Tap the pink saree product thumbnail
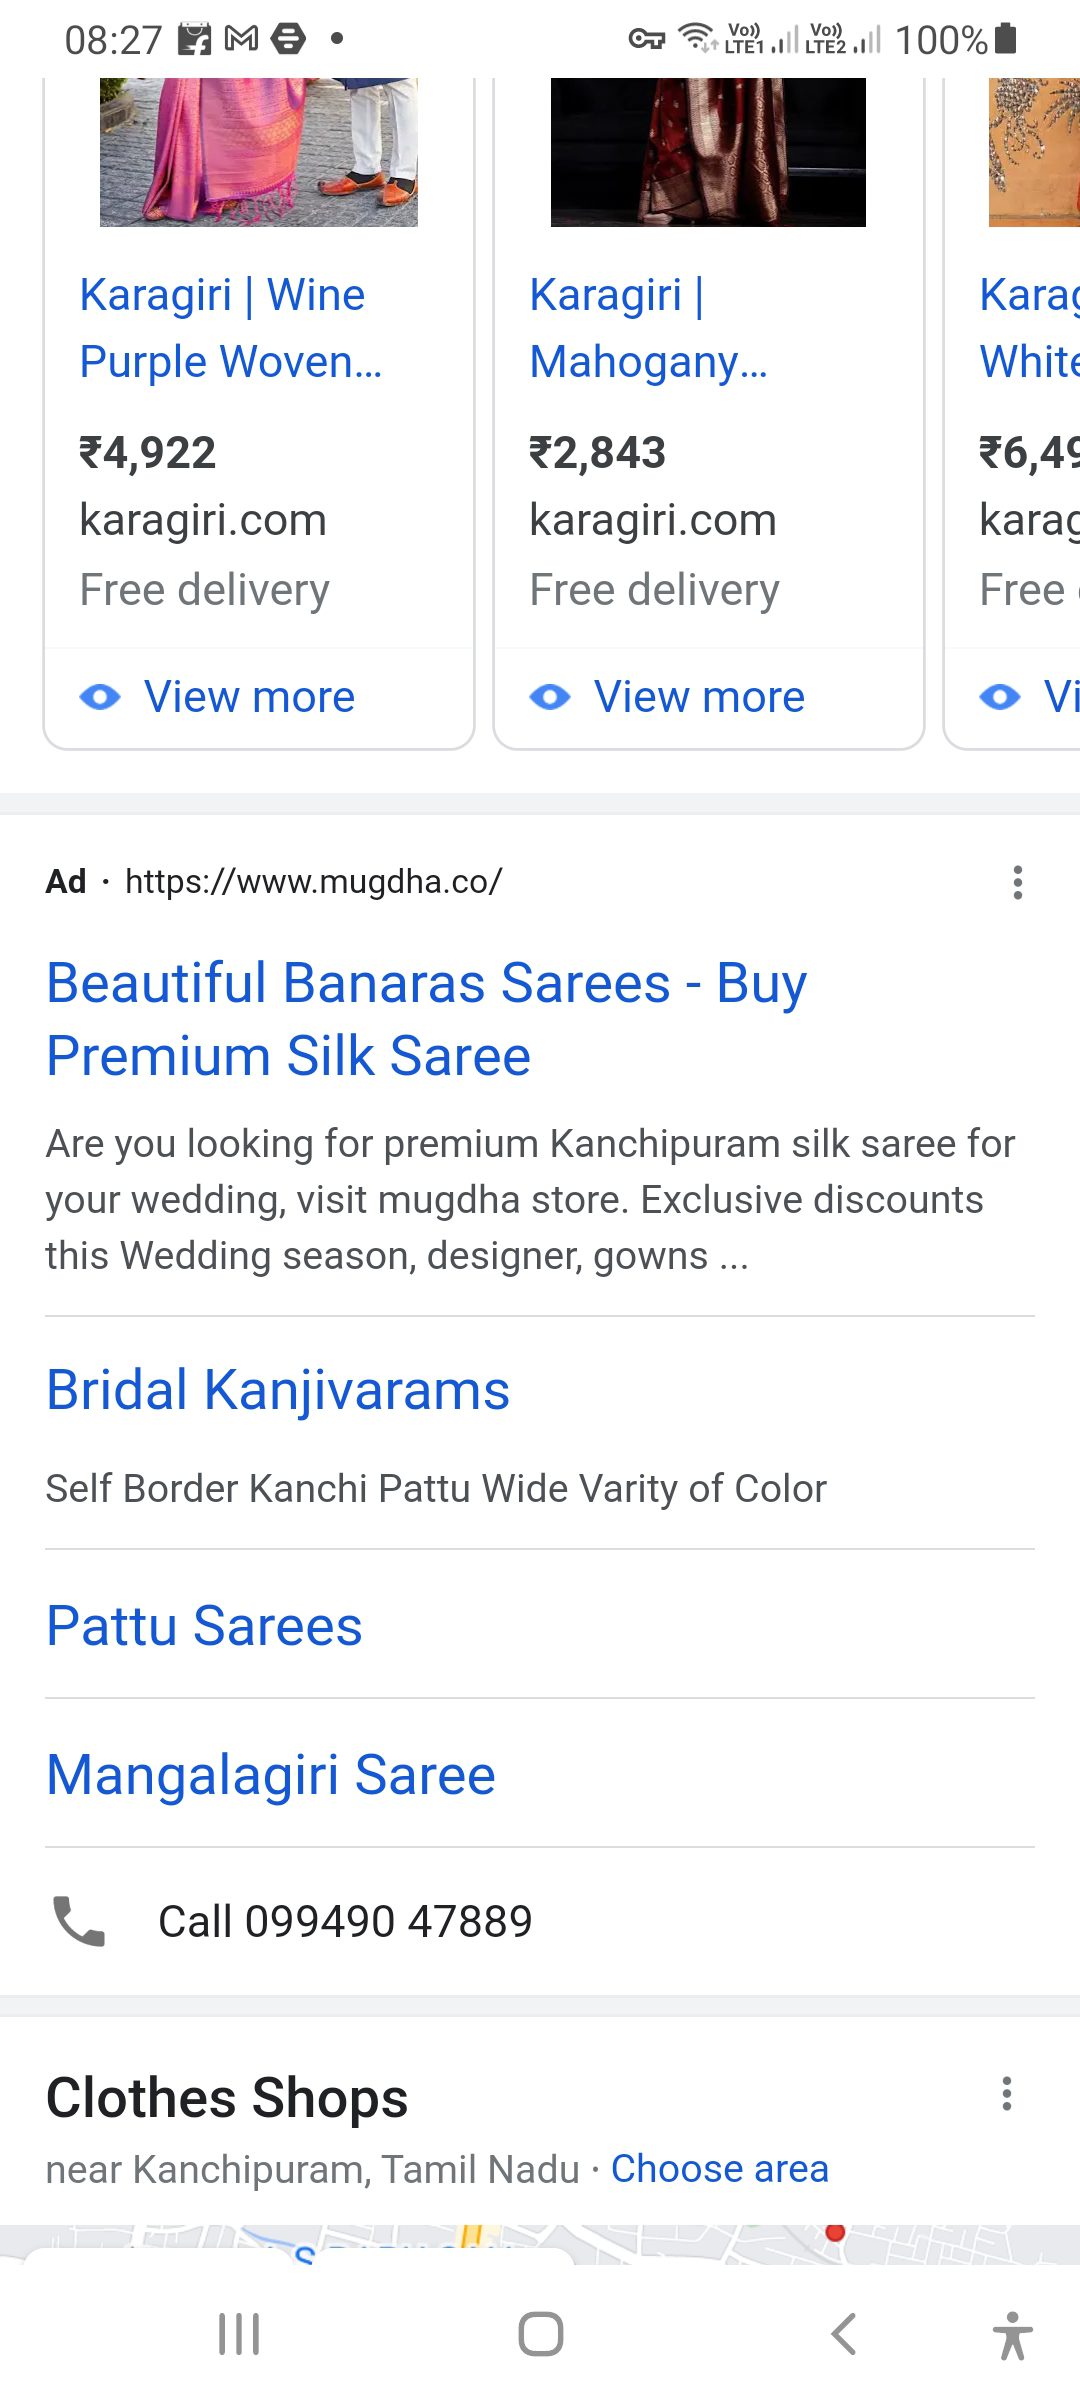The height and width of the screenshot is (2400, 1080). (x=258, y=152)
